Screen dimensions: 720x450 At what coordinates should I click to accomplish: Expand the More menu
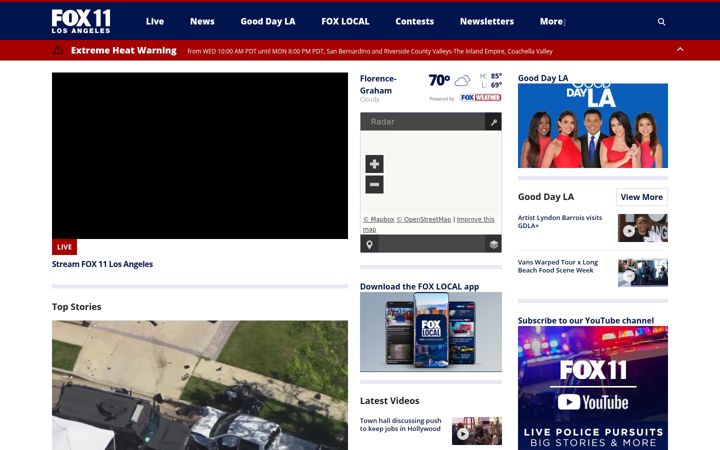552,22
